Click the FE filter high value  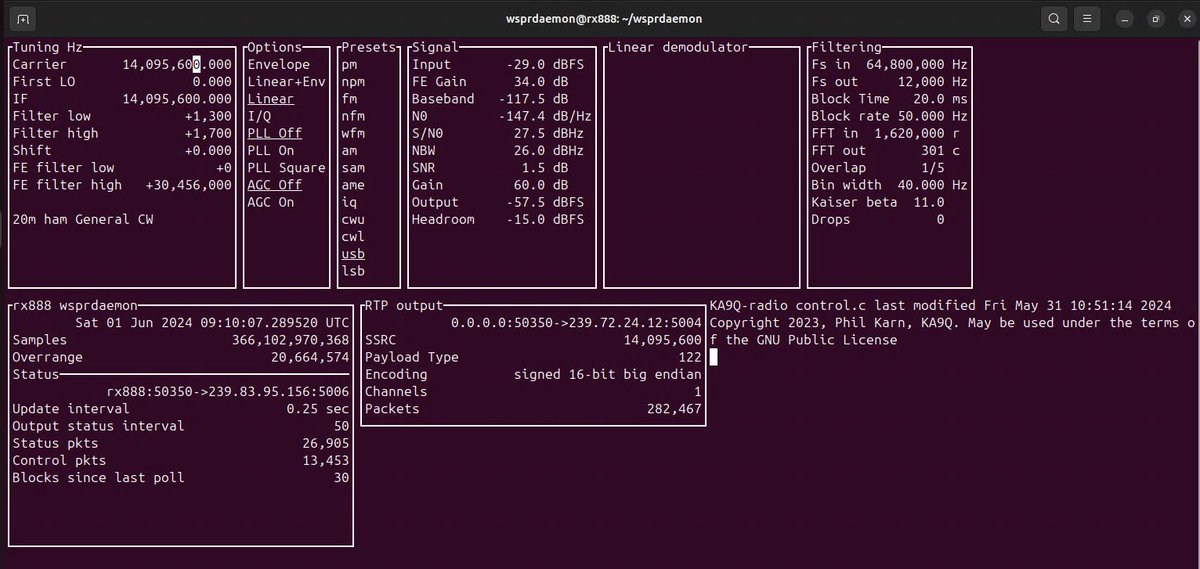[x=189, y=185]
